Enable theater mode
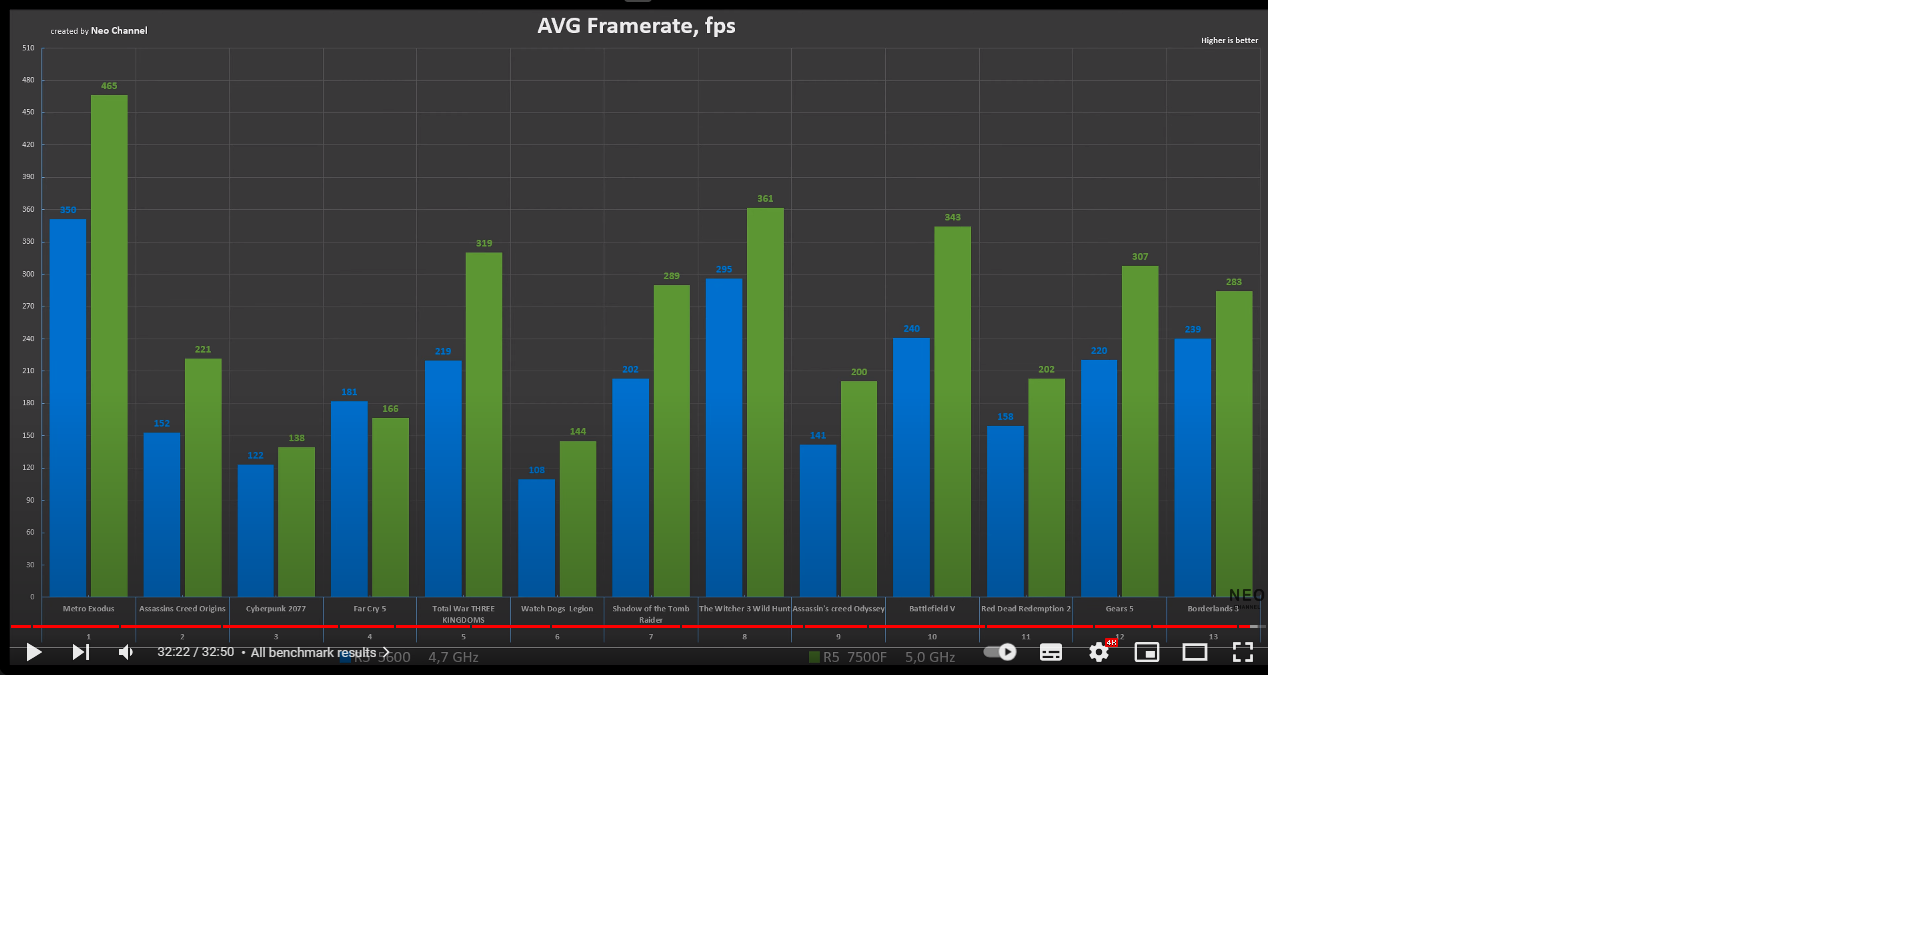Image resolution: width=1914 pixels, height=935 pixels. [1195, 652]
